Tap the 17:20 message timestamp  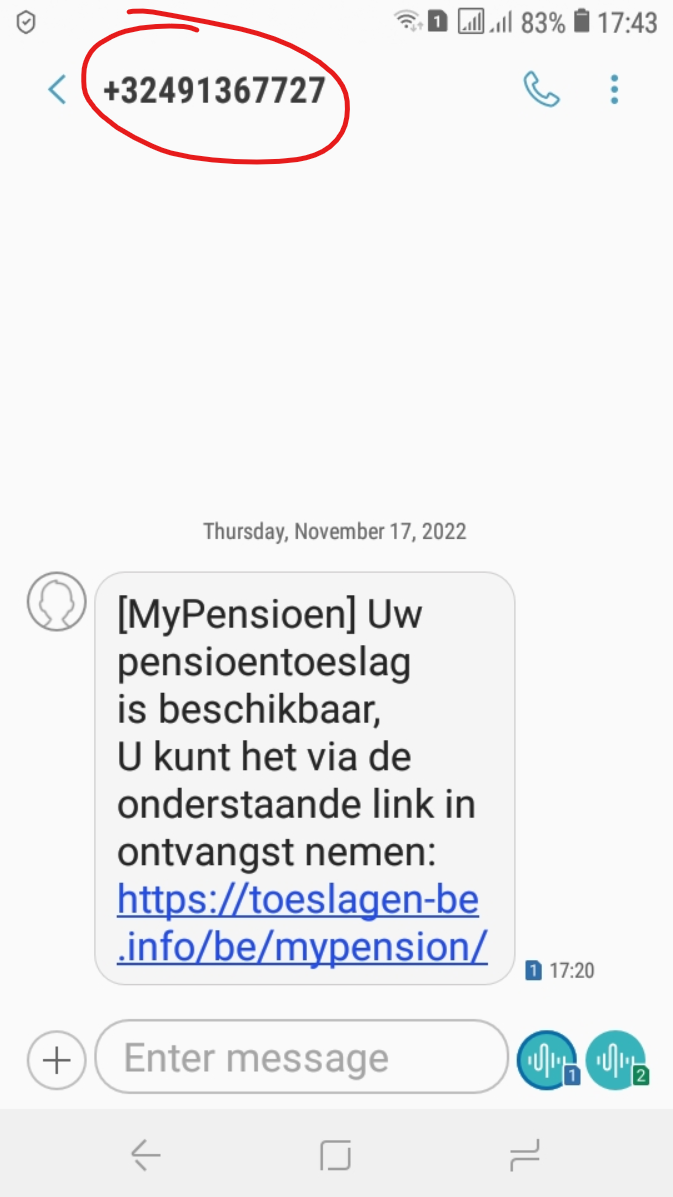572,971
